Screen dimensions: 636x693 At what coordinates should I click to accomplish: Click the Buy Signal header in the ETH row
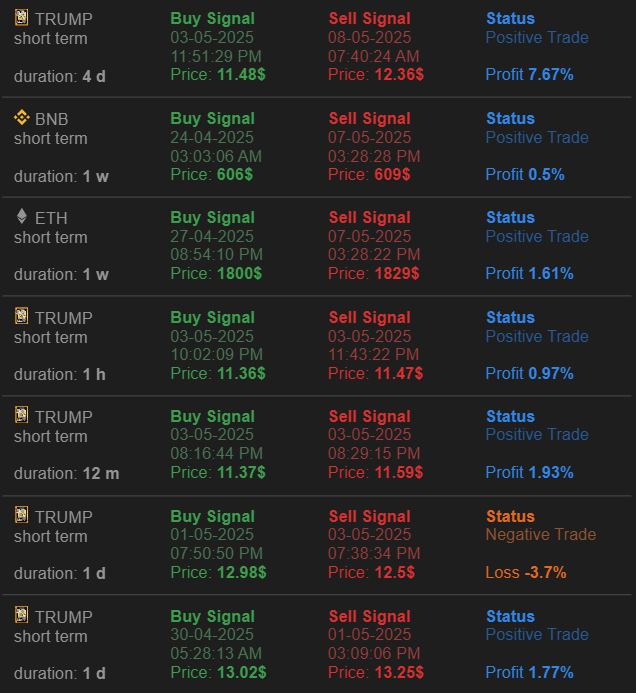pos(213,217)
